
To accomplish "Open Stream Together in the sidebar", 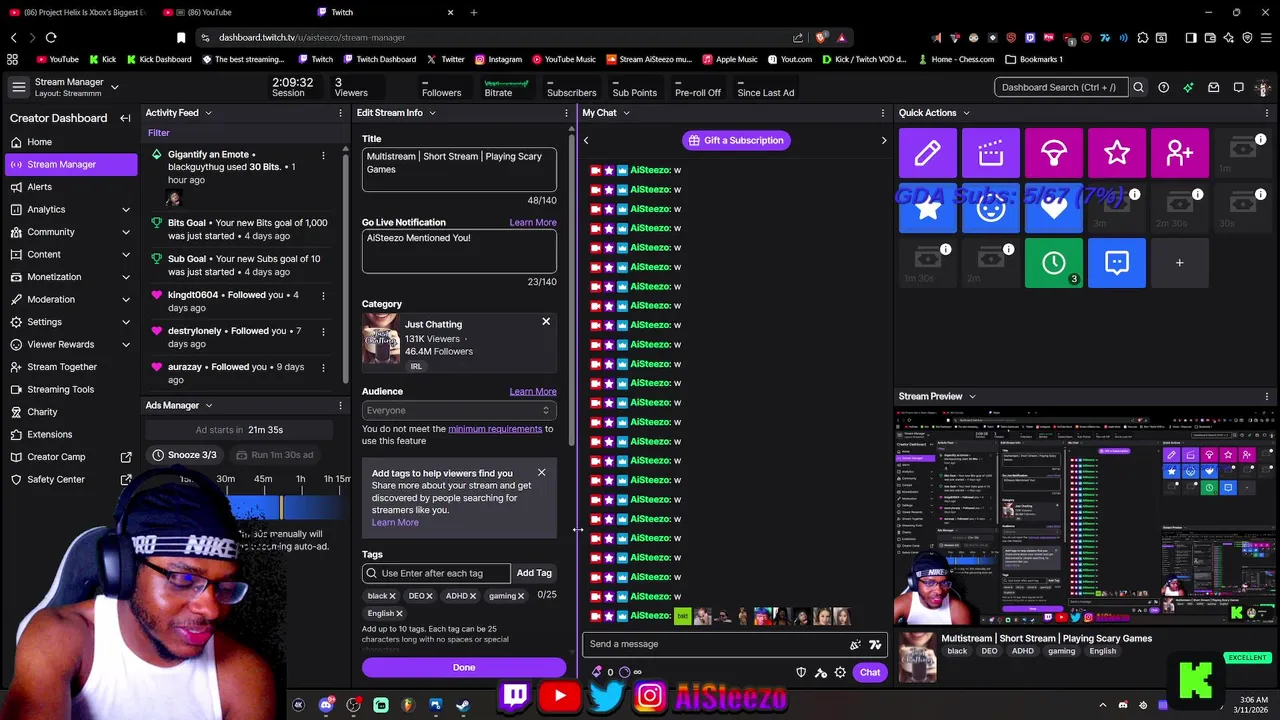I will tap(71, 367).
